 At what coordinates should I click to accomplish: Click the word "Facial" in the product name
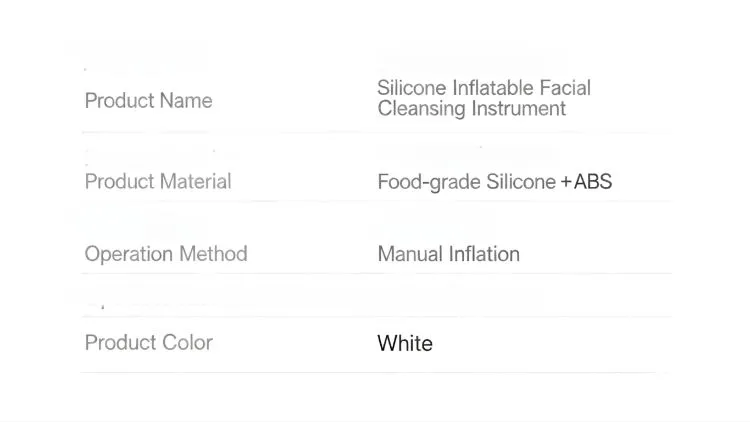(565, 88)
